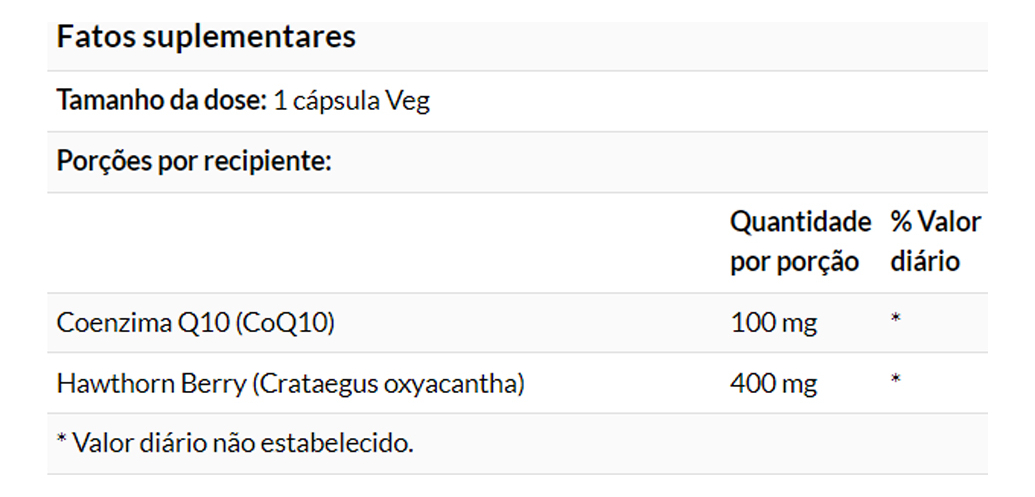The image size is (1035, 497).
Task: Click the "% Valor diário" column header
Action: [935, 241]
